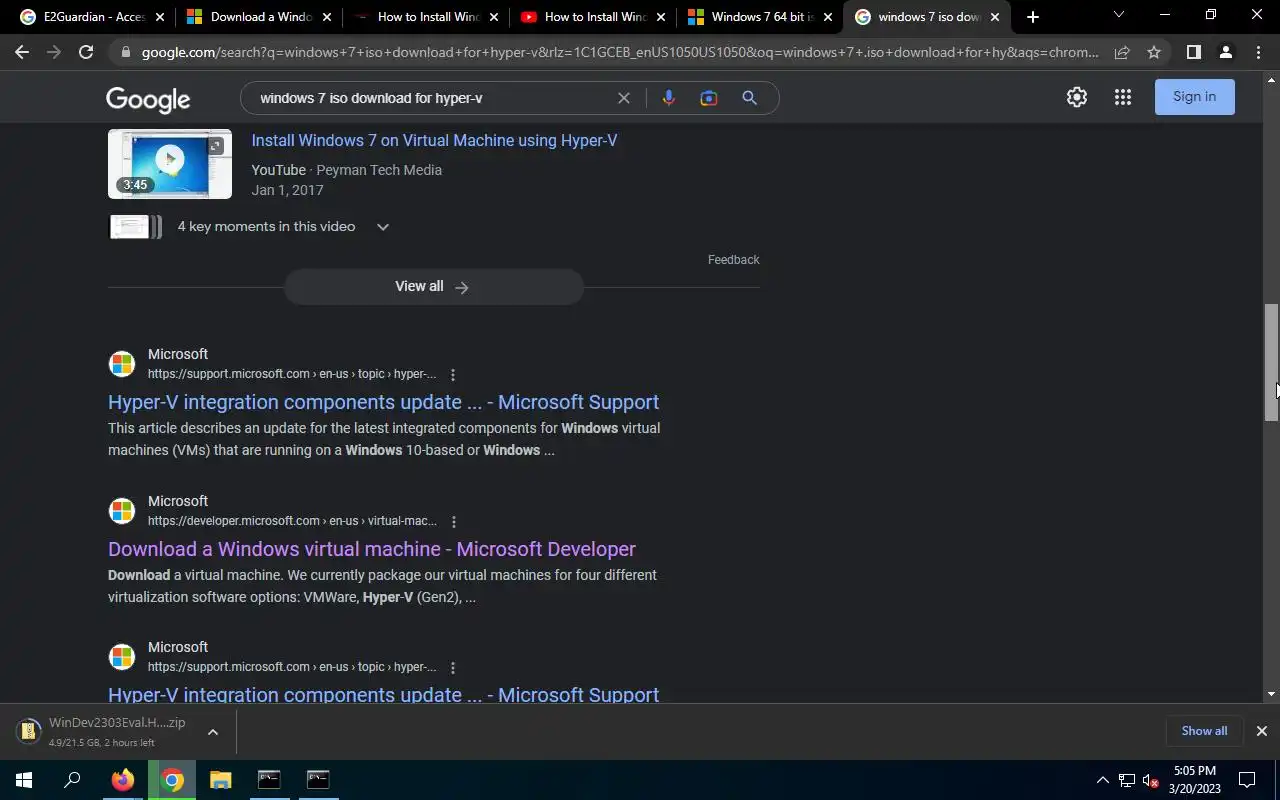Screen dimensions: 1280x800
Task: Open first Hyper-V integration components update result
Action: tap(383, 402)
